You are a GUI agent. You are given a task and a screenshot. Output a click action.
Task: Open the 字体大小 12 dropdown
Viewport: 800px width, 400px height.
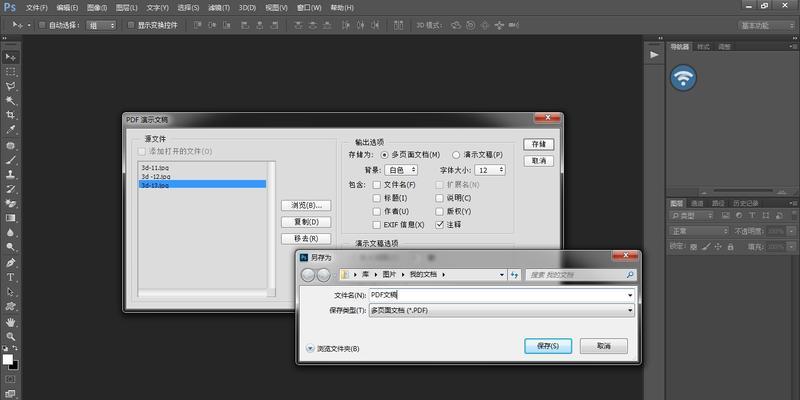490,170
